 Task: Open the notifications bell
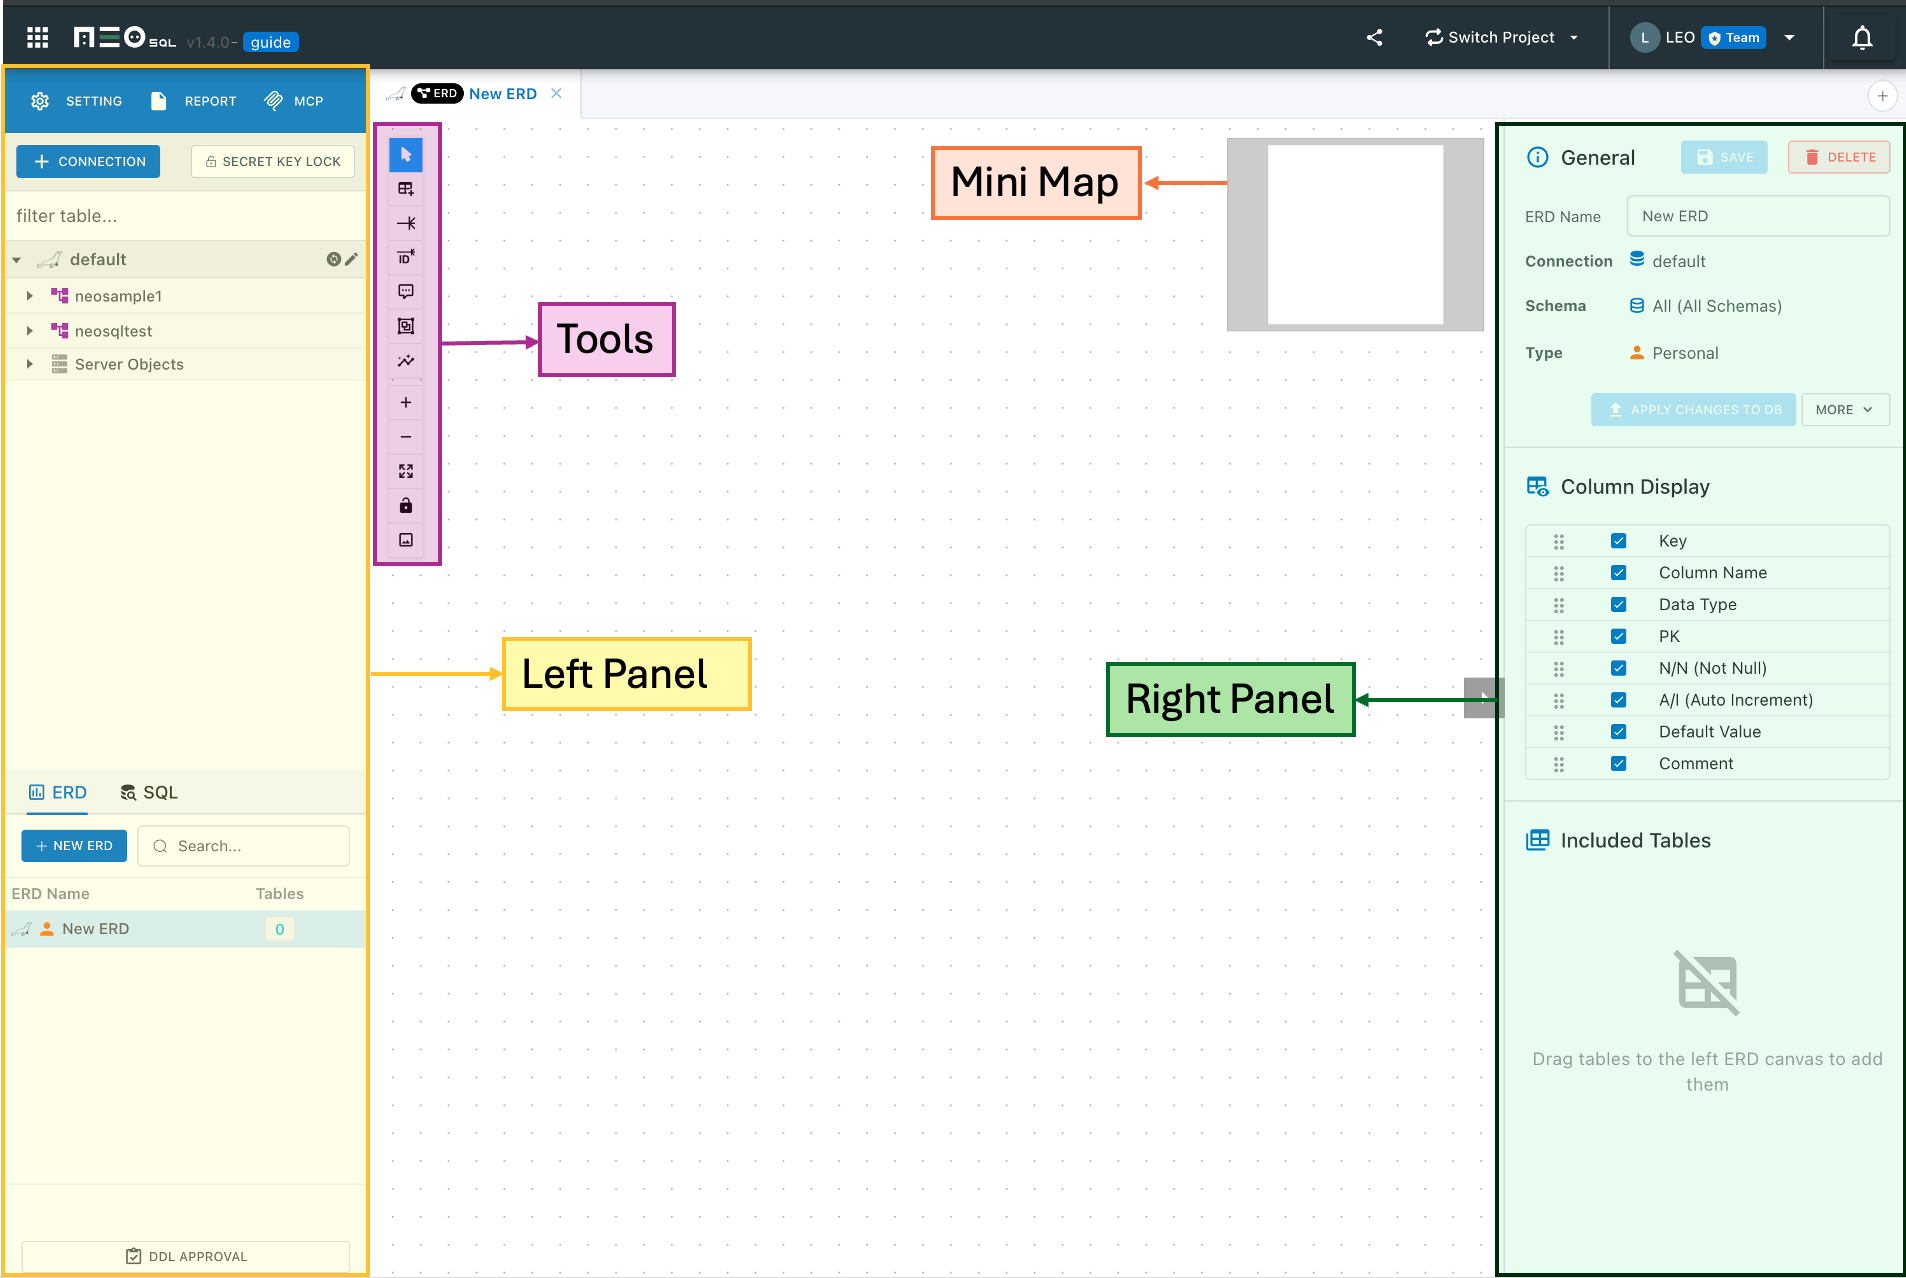coord(1862,38)
